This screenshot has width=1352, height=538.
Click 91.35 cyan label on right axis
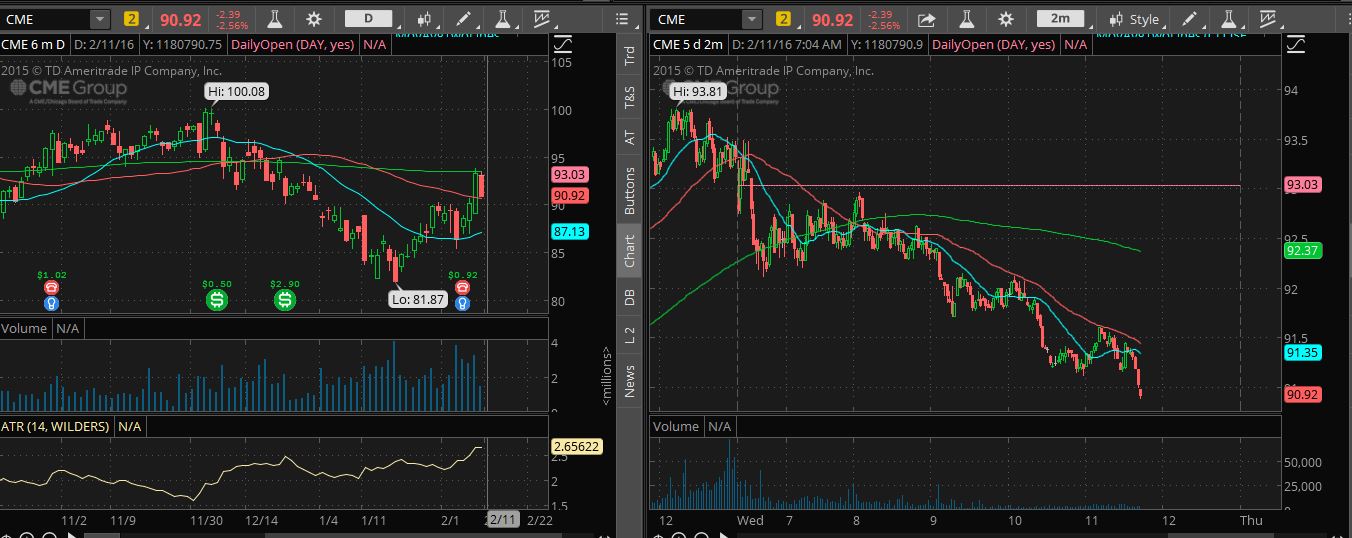(x=1303, y=352)
